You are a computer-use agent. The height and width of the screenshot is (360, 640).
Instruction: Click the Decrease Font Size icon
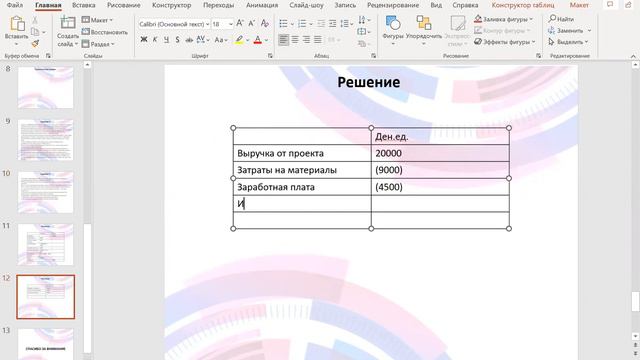pyautogui.click(x=252, y=24)
